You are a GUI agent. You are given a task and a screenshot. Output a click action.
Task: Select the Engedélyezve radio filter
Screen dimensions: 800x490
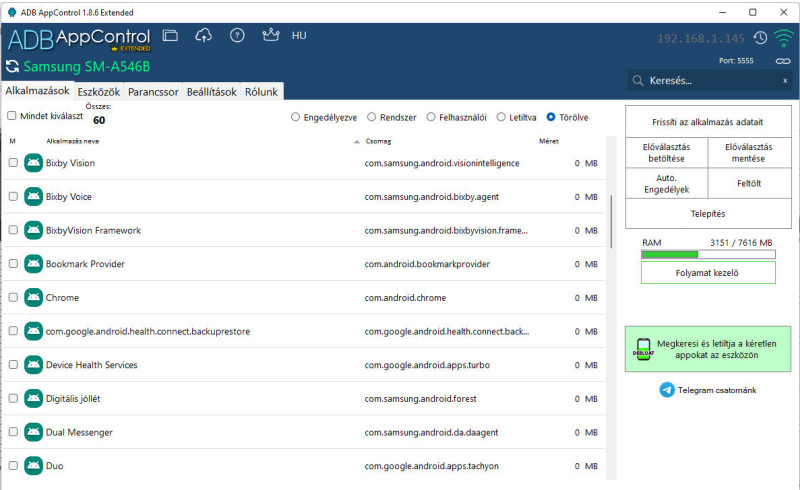point(295,117)
